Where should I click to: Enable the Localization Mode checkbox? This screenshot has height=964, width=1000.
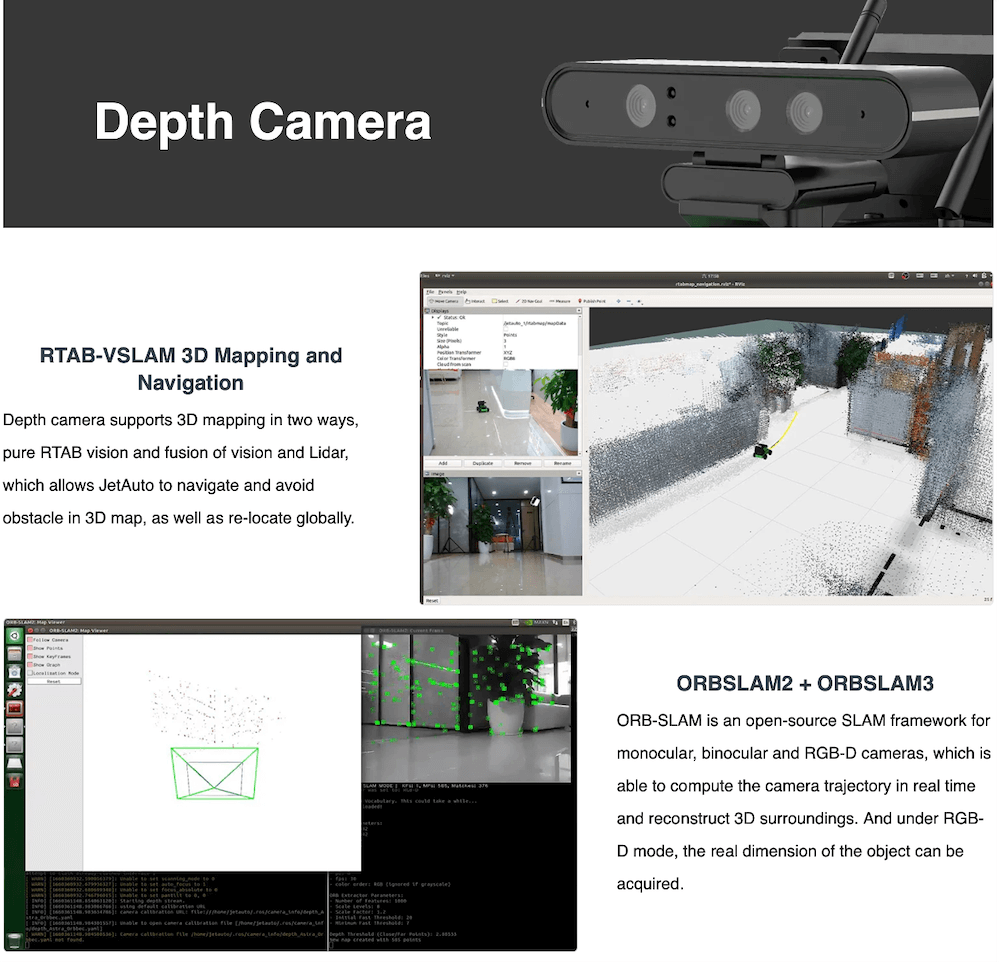(x=30, y=673)
